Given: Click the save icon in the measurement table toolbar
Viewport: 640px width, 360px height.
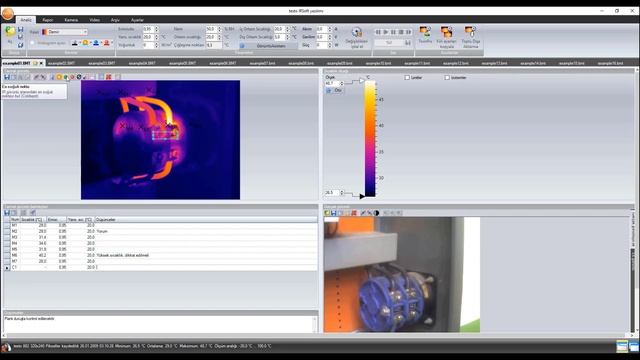Looking at the screenshot, I should [x=7, y=213].
